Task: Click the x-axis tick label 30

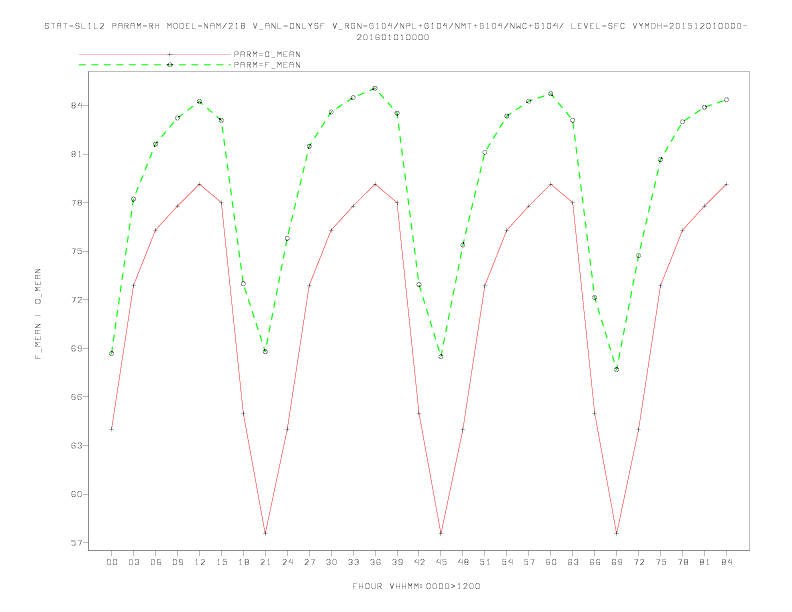Action: [x=331, y=562]
